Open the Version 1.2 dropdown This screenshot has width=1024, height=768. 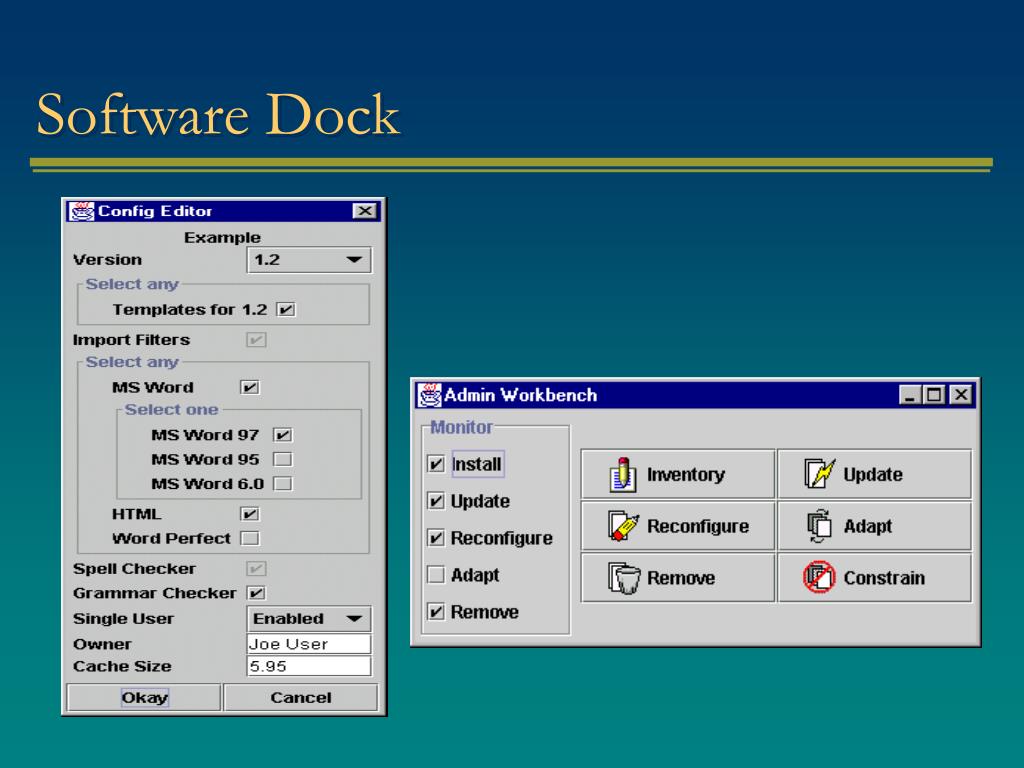pyautogui.click(x=309, y=260)
